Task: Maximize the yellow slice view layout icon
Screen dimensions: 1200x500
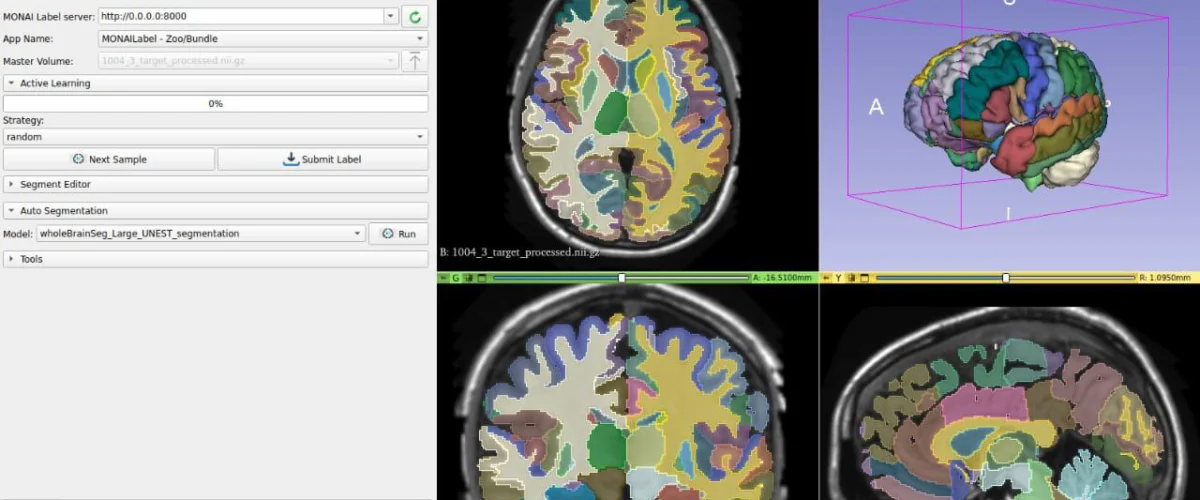Action: pos(864,278)
